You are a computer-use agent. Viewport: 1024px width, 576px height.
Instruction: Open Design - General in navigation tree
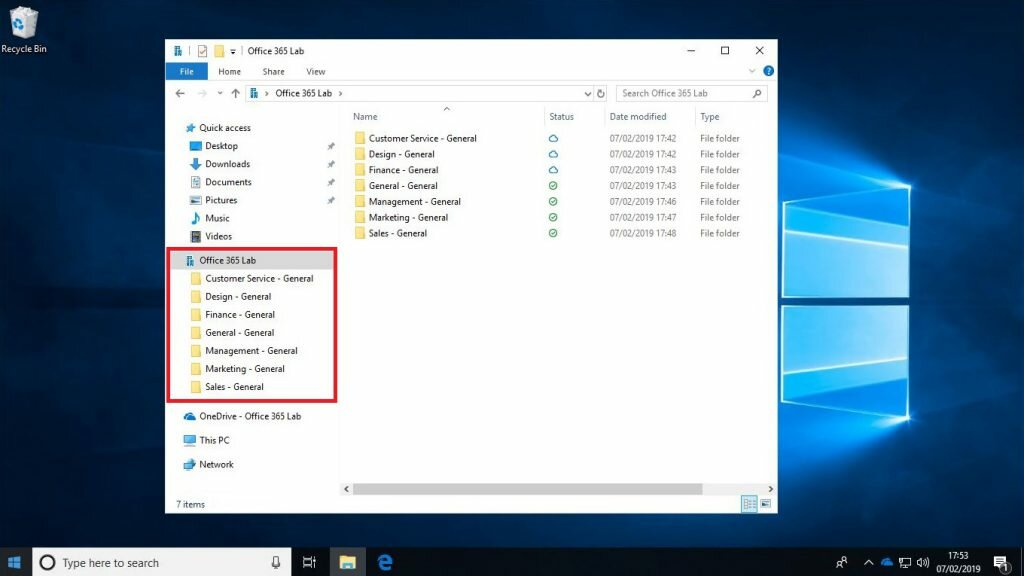(238, 297)
